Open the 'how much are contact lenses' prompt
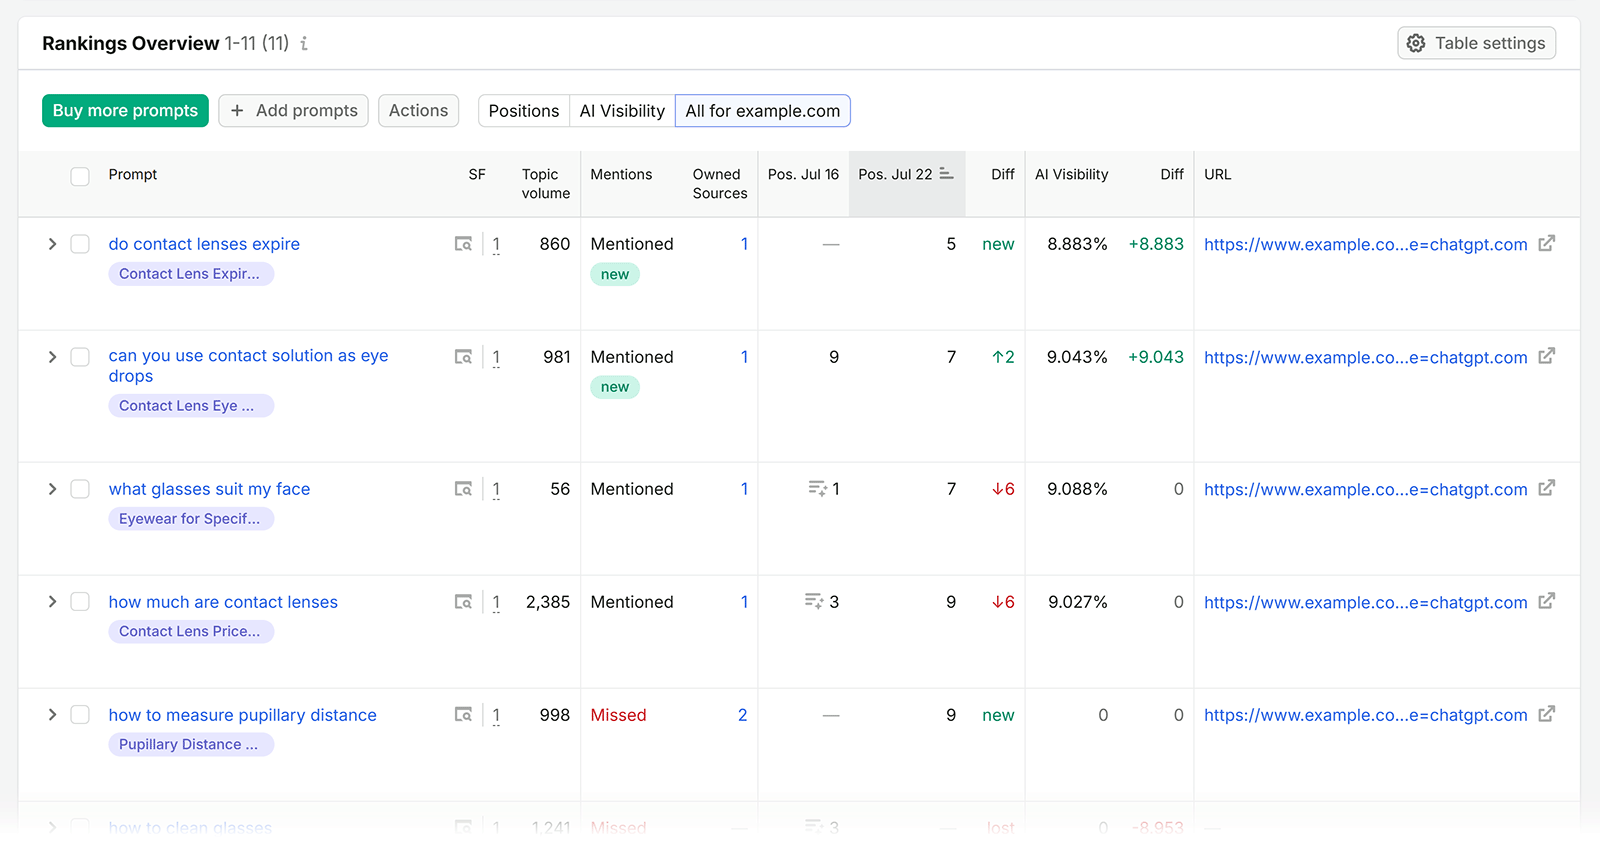The height and width of the screenshot is (847, 1600). point(223,602)
